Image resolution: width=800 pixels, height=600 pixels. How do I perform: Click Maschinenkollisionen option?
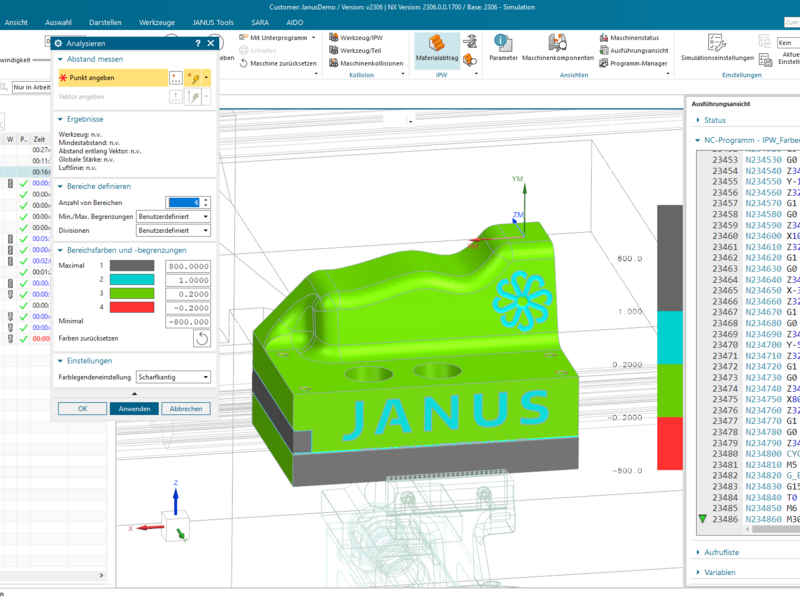(x=366, y=63)
